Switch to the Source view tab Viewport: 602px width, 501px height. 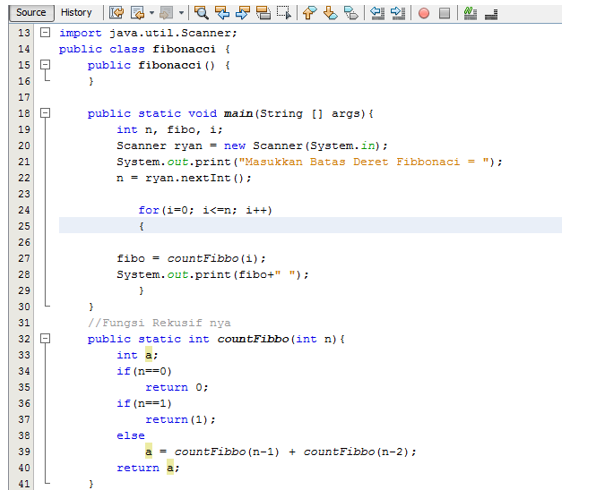point(31,13)
